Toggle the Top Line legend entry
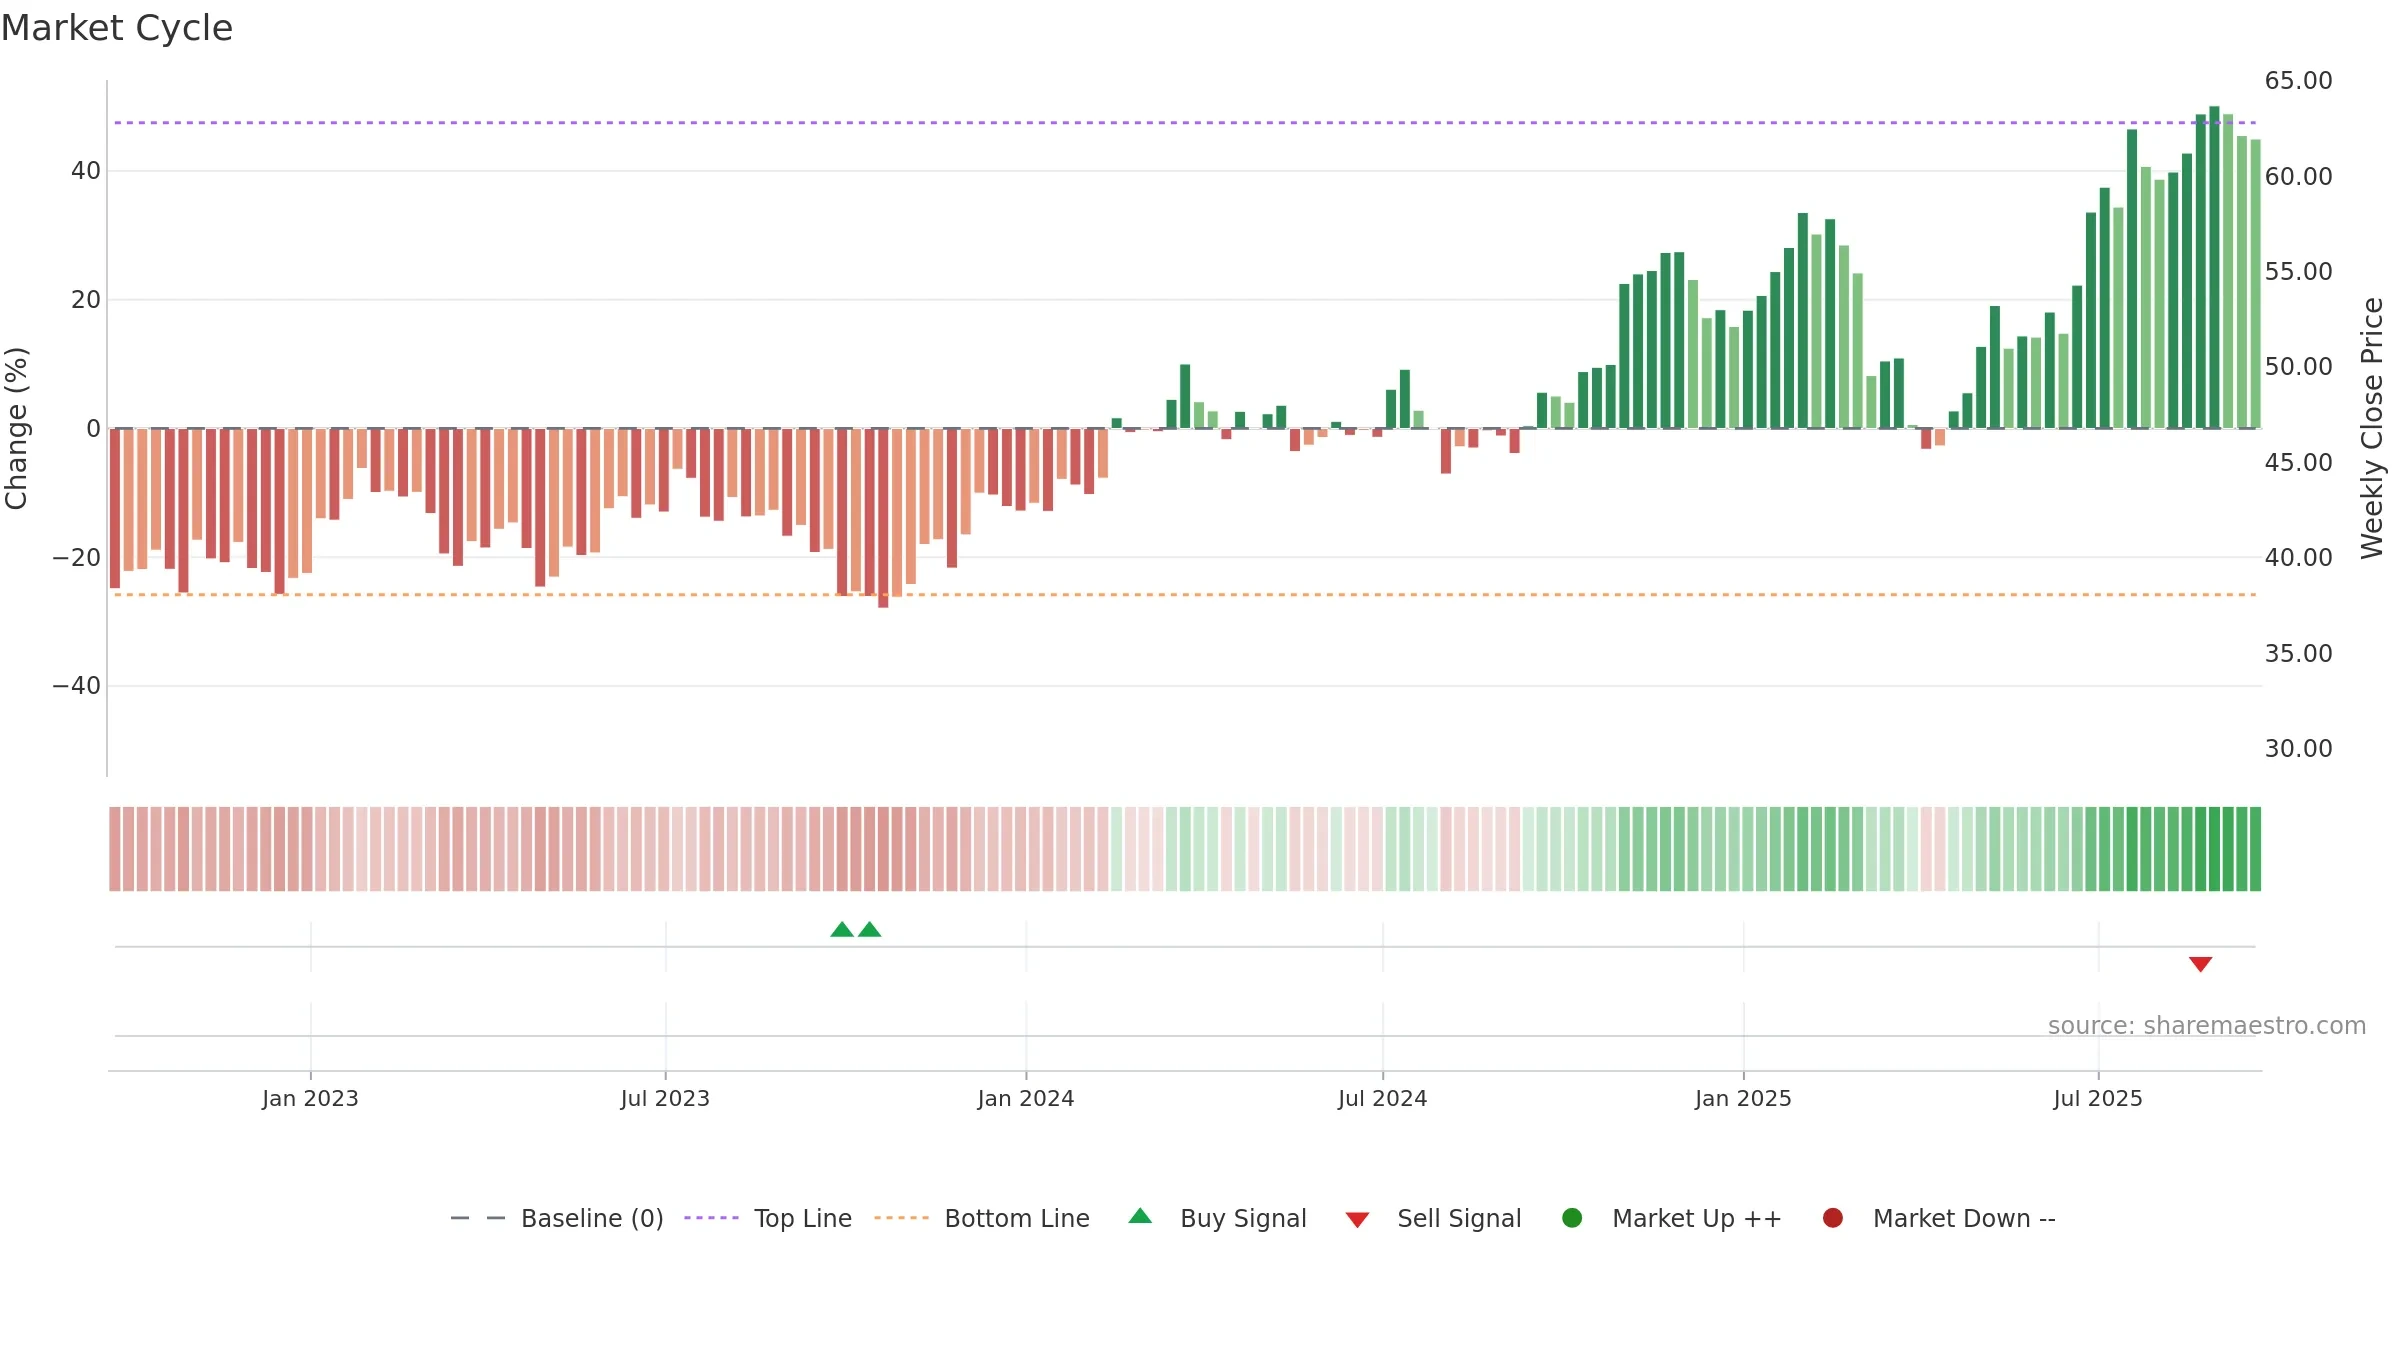Viewport: 2400px width, 1350px height. pyautogui.click(x=768, y=1218)
